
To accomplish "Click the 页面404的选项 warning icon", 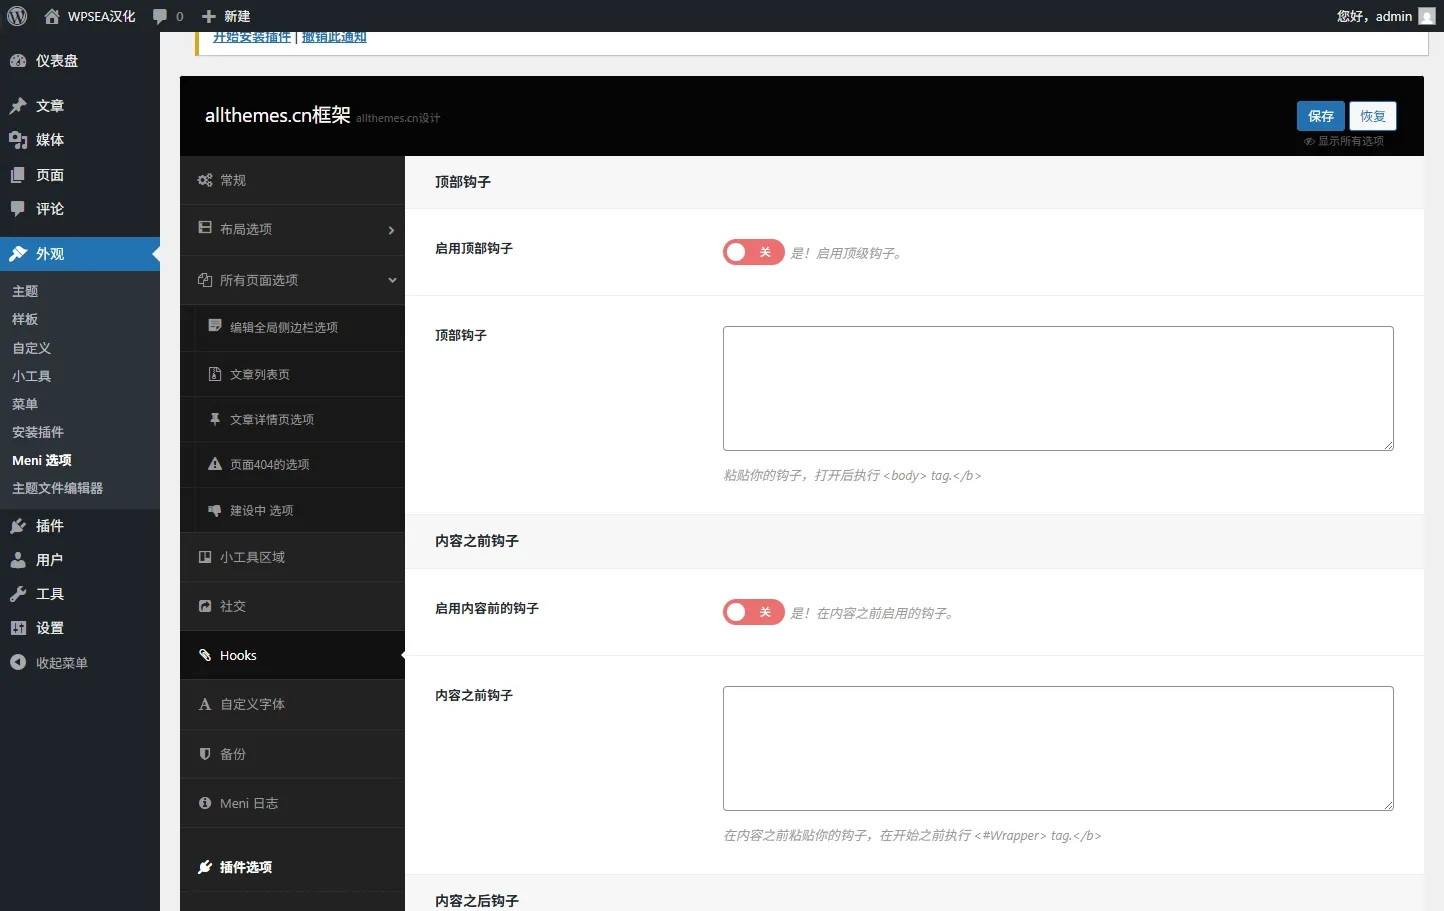I will click(x=215, y=464).
